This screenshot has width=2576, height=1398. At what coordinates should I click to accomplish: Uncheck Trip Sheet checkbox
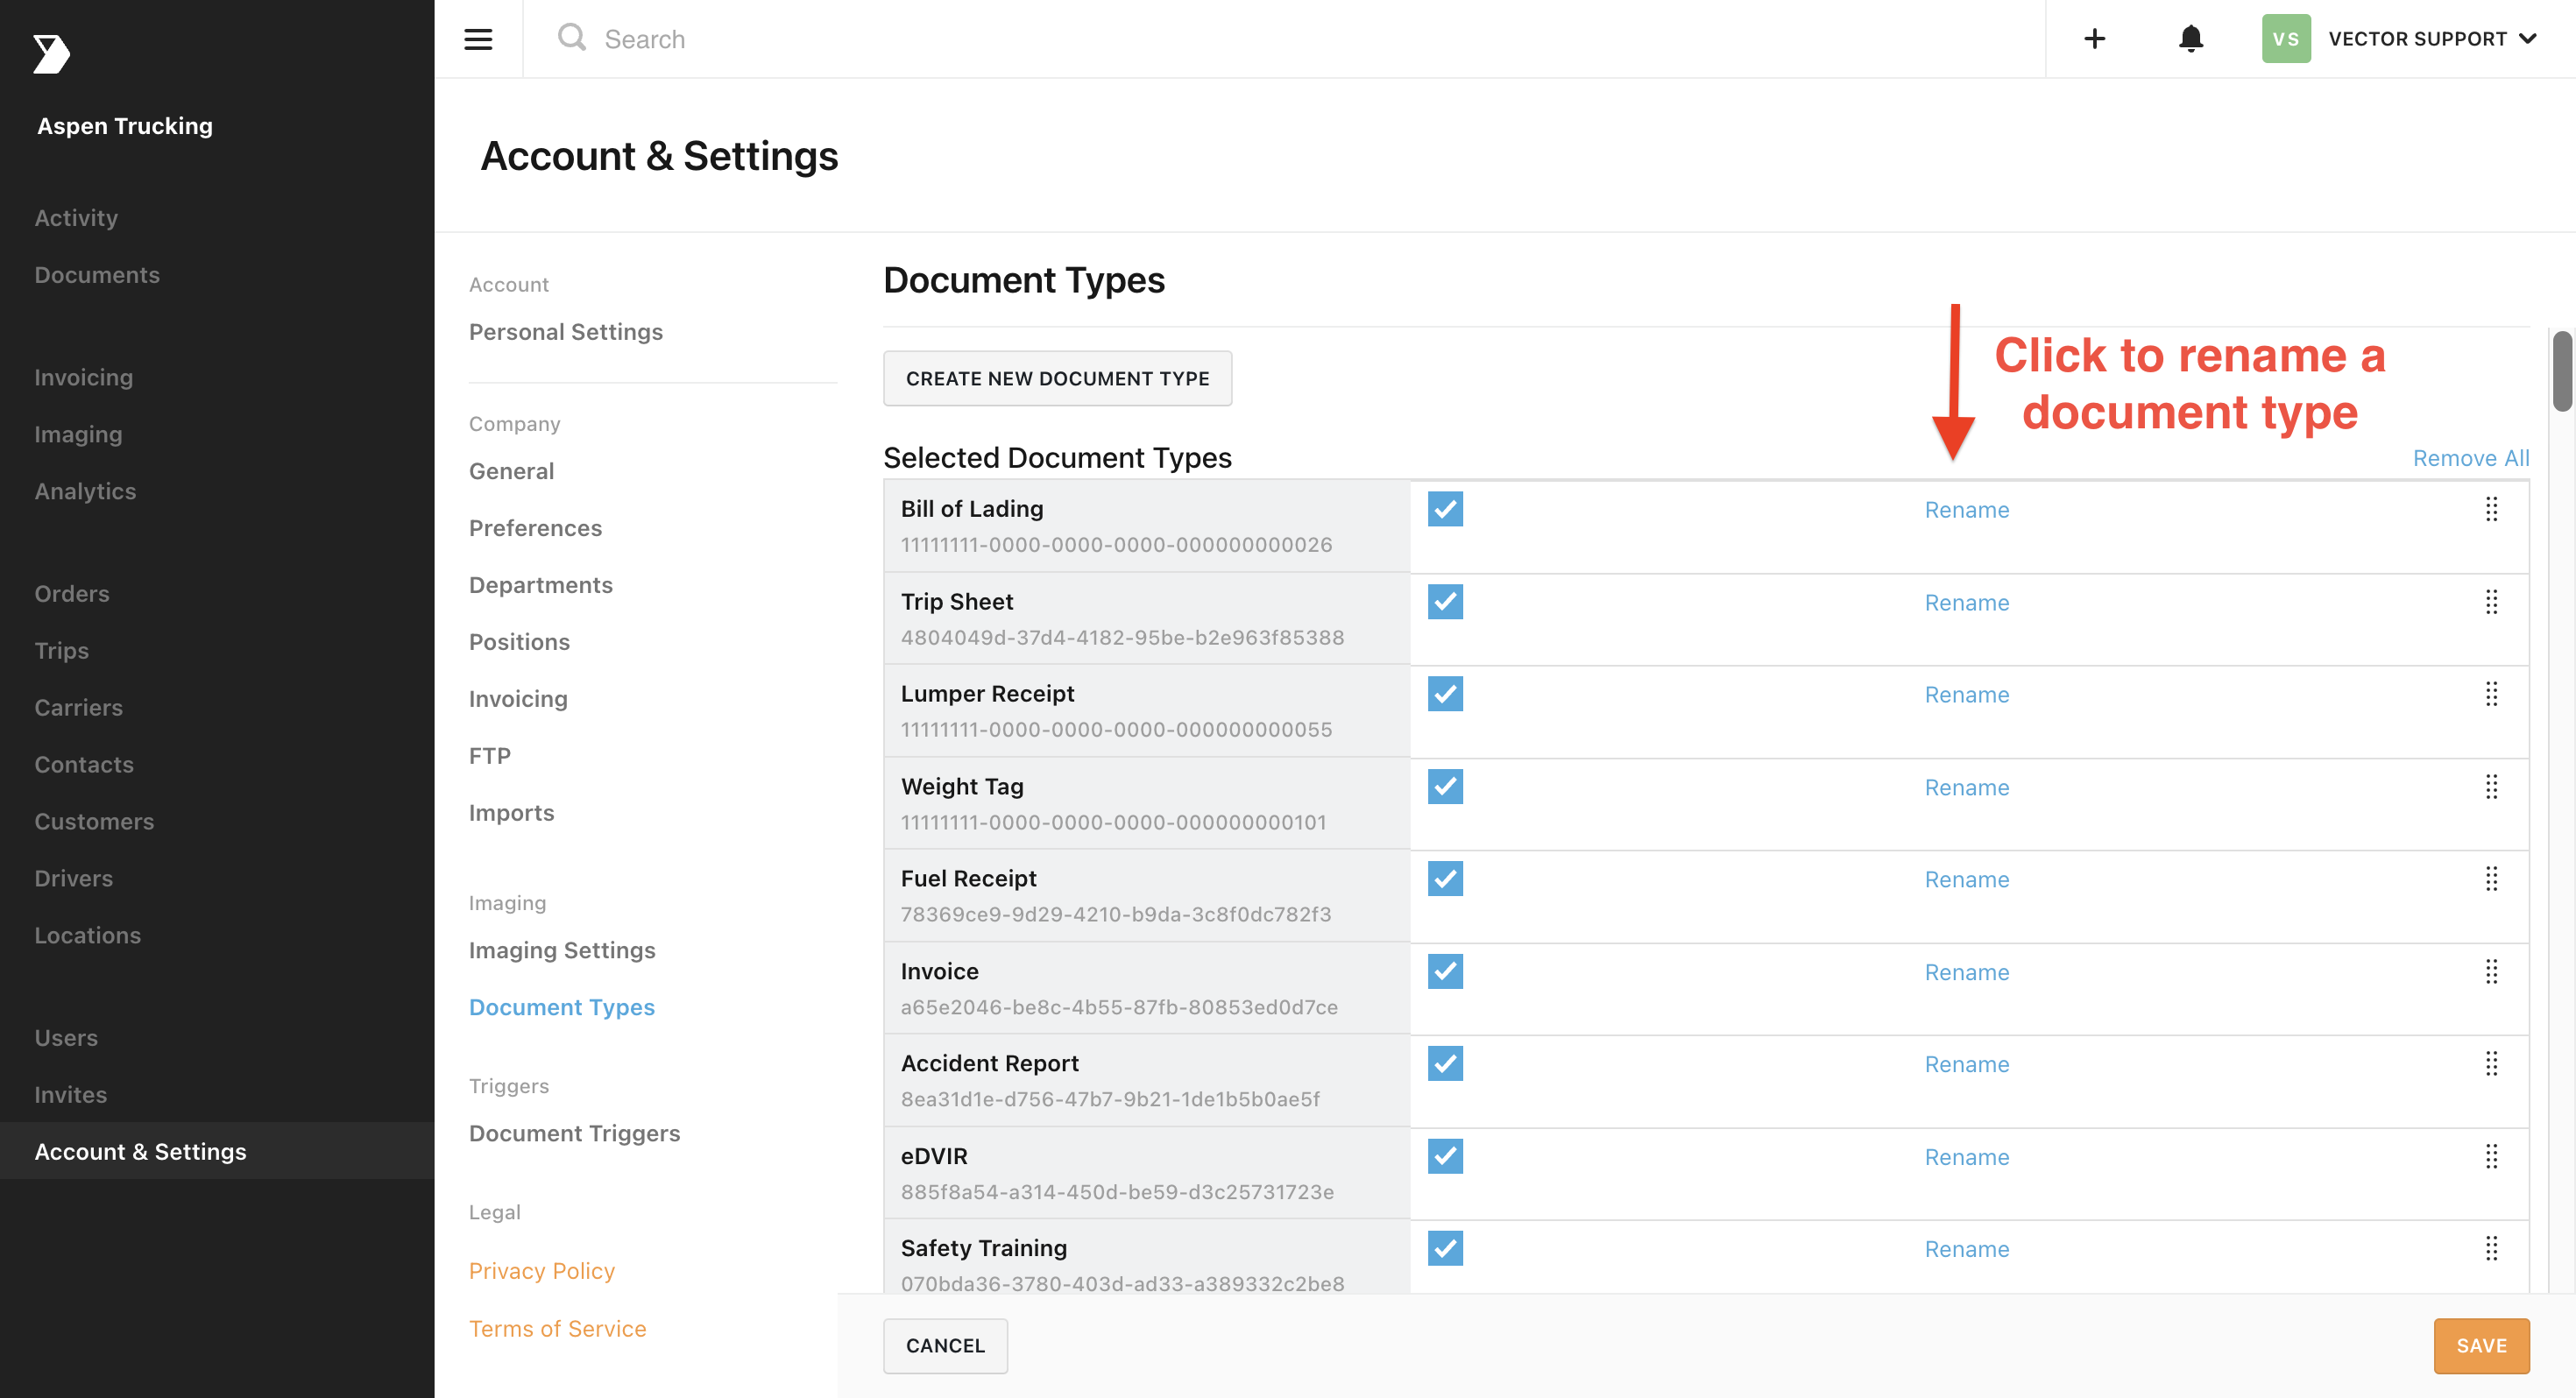click(x=1445, y=602)
